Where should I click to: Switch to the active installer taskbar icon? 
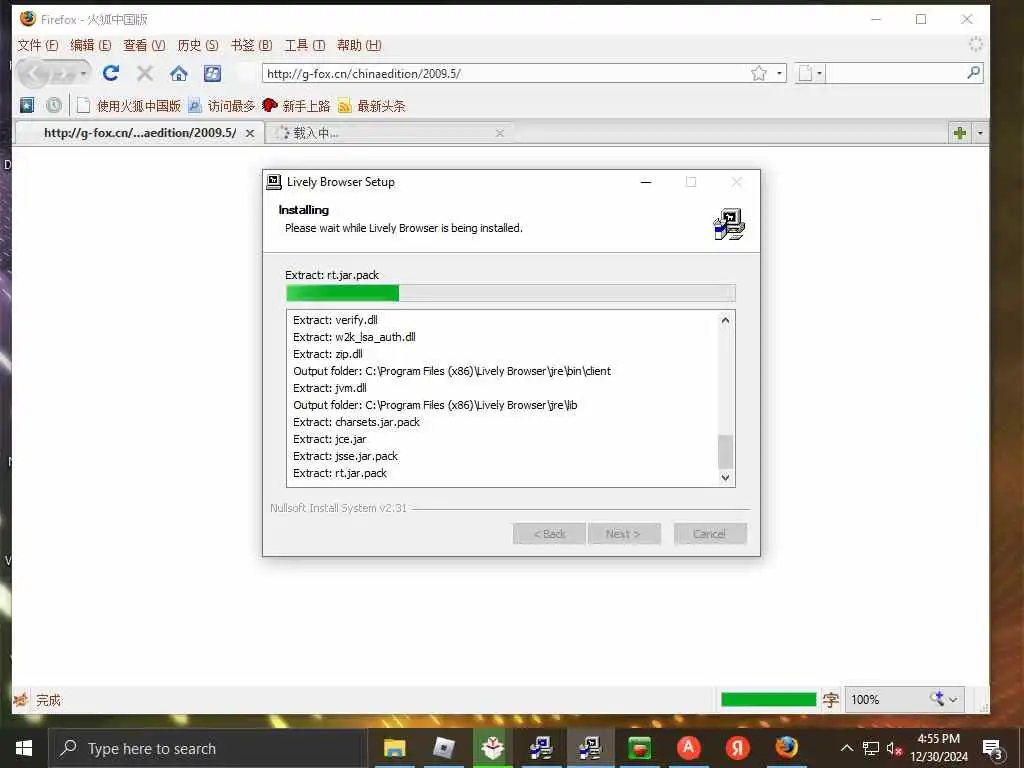coord(590,748)
